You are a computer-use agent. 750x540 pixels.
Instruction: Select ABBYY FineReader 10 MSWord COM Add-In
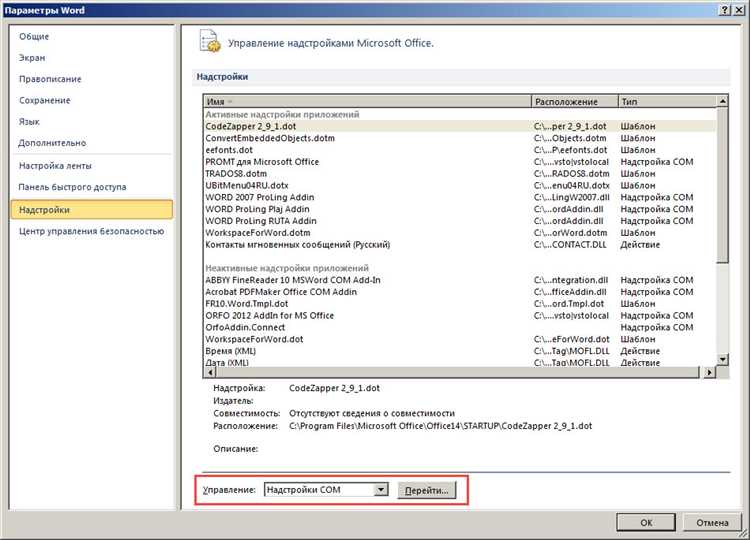tap(460, 280)
